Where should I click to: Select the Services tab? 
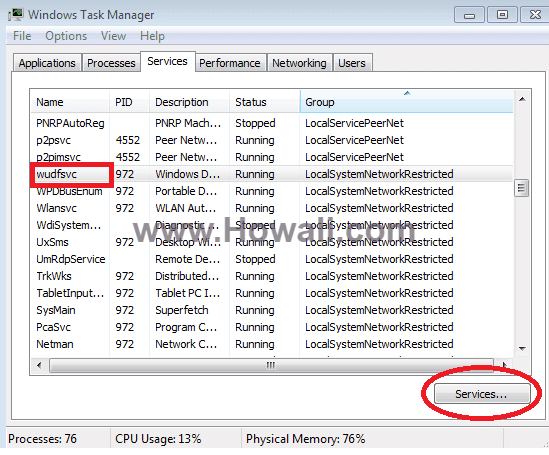pyautogui.click(x=167, y=61)
